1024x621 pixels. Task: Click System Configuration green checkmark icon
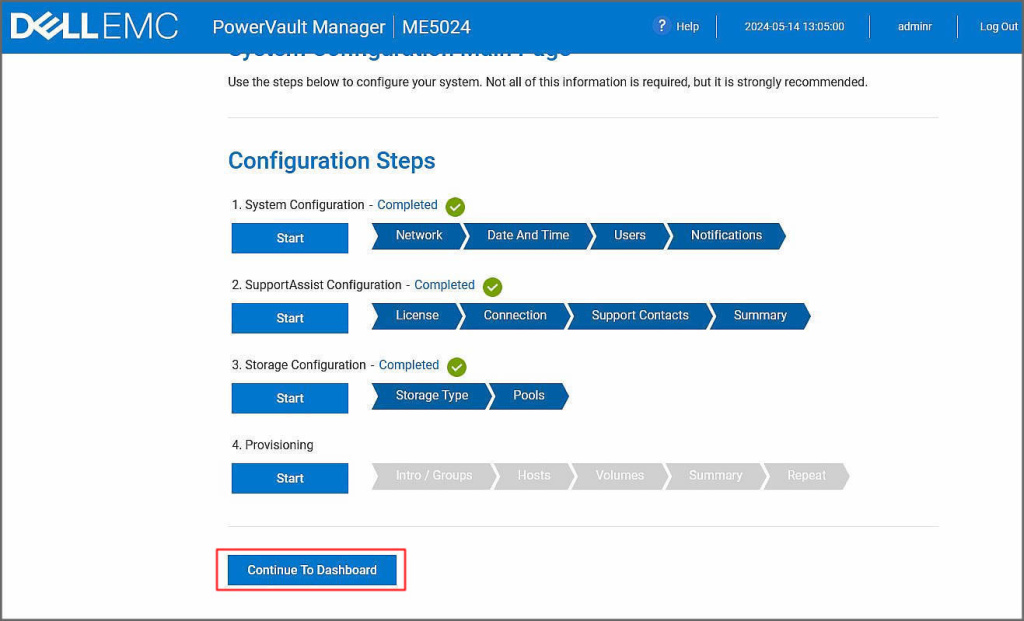pos(455,207)
